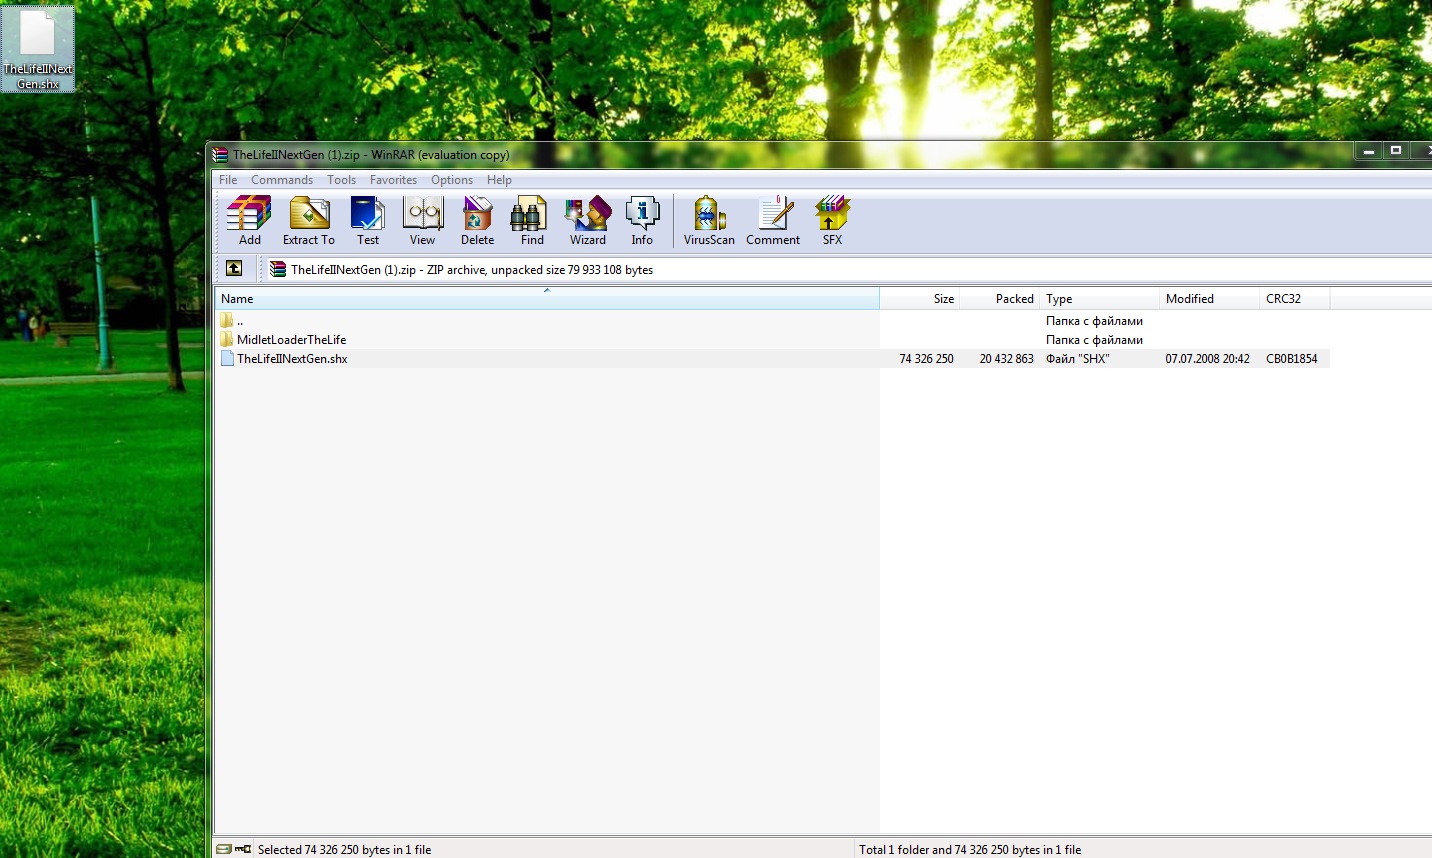
Task: Click the 'Selected 74 326 250 bytes' status text
Action: [344, 850]
